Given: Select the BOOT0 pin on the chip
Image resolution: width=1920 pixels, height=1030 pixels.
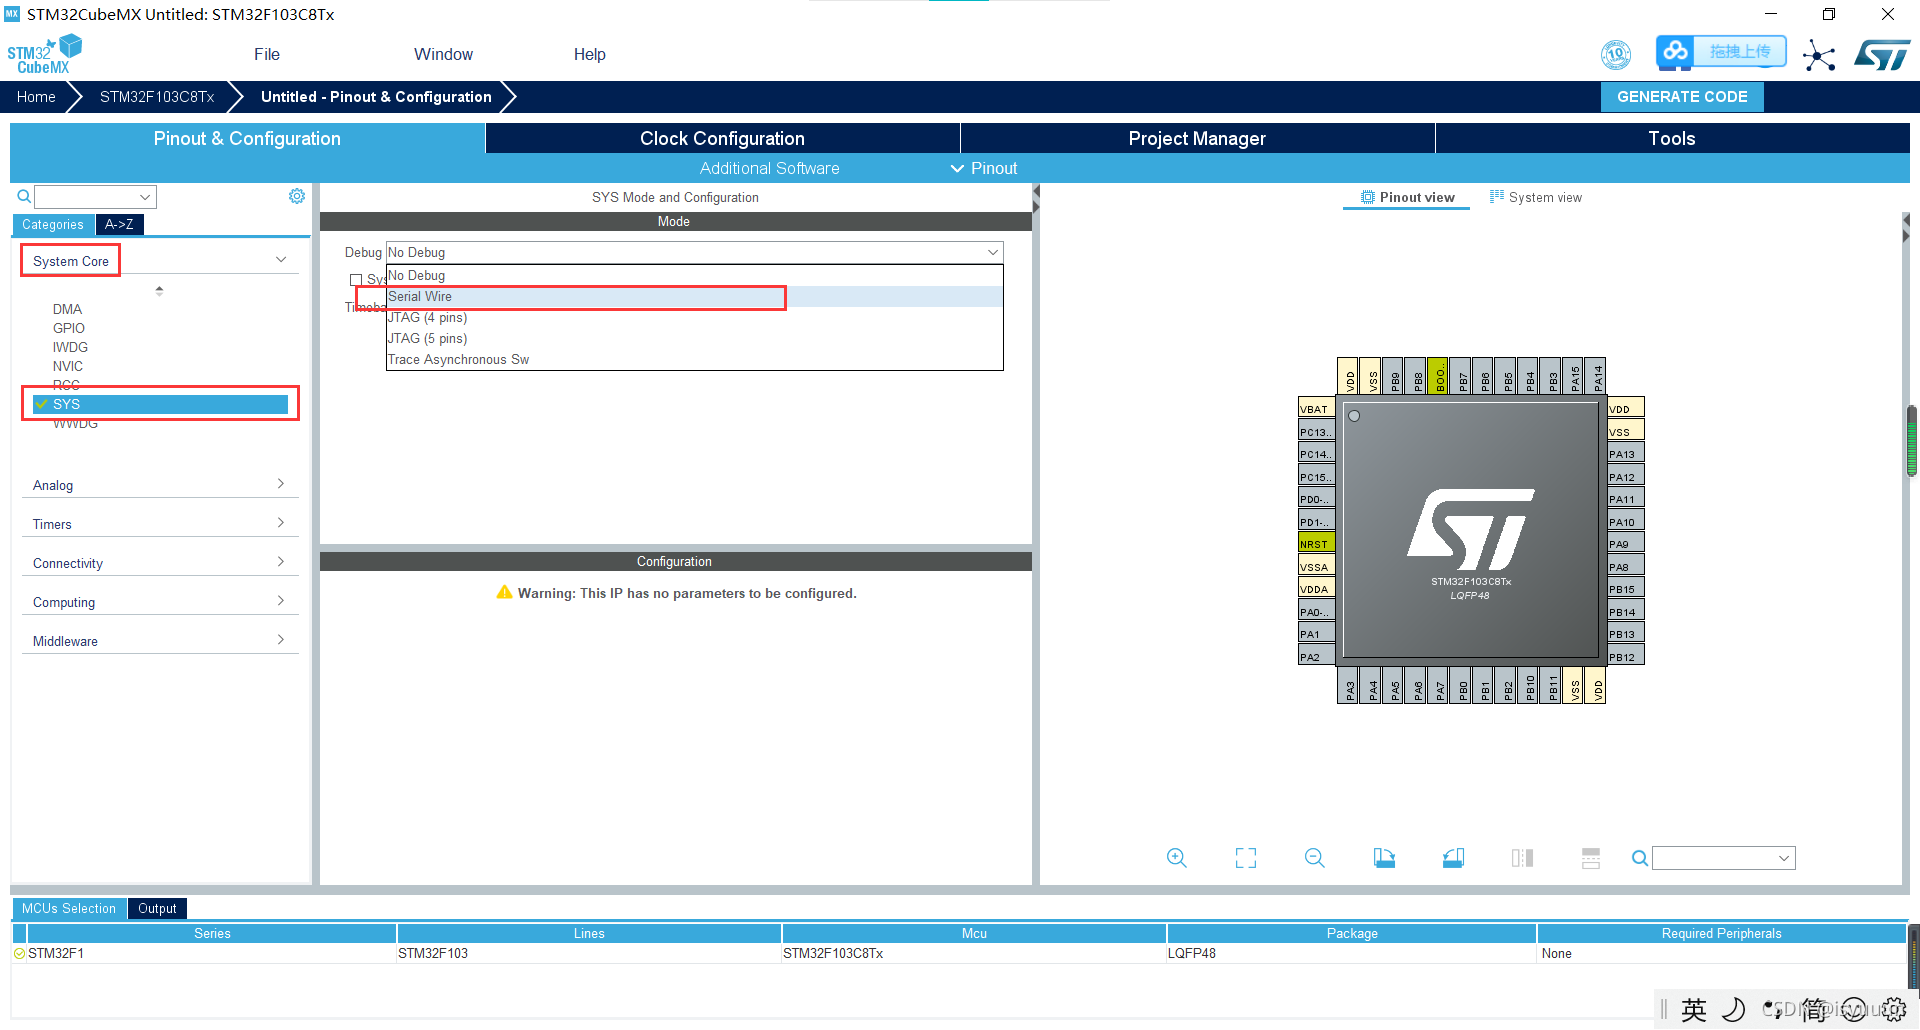Looking at the screenshot, I should [x=1439, y=377].
